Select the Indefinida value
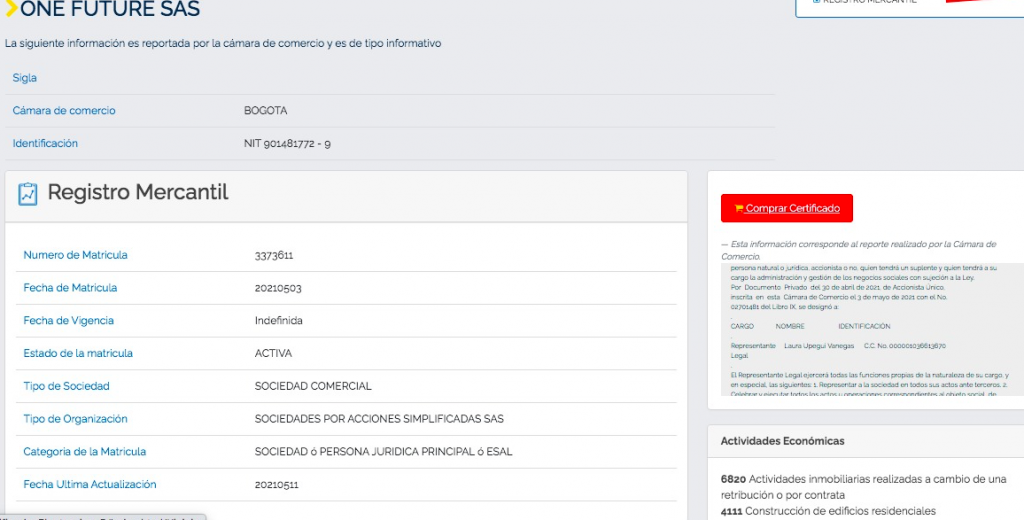This screenshot has height=520, width=1024. point(278,321)
